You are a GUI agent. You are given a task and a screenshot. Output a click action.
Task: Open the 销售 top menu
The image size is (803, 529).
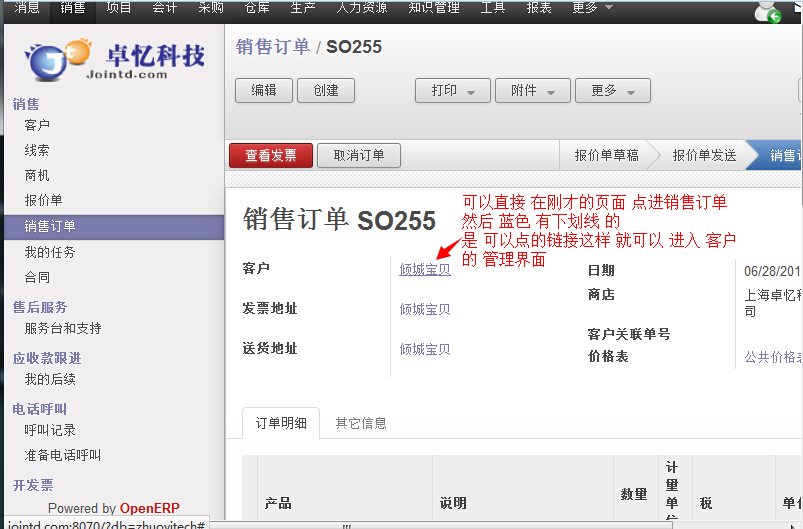[73, 8]
